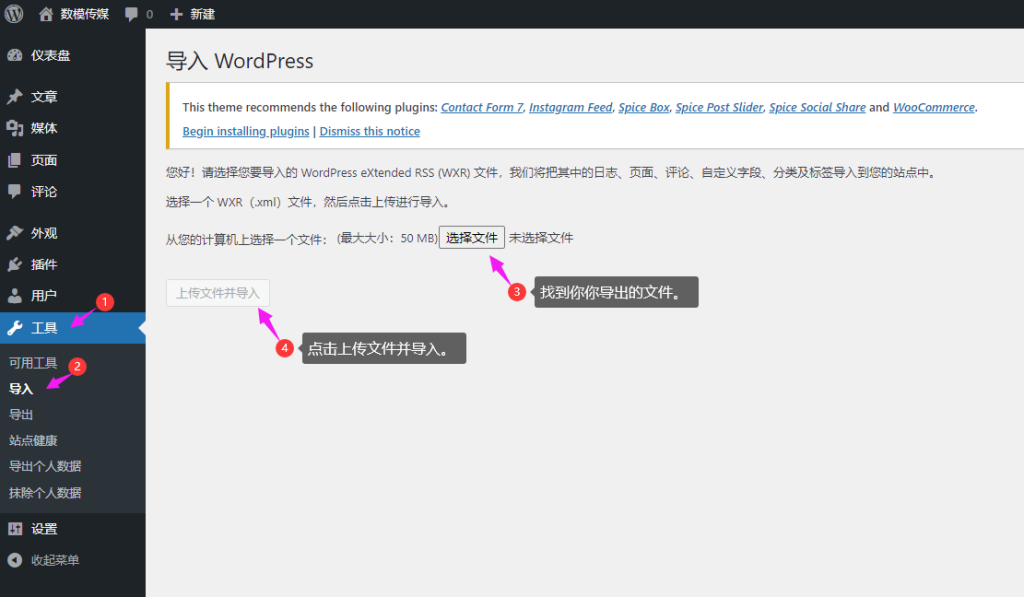Collapse the sidebar with 收起菜单

72,560
